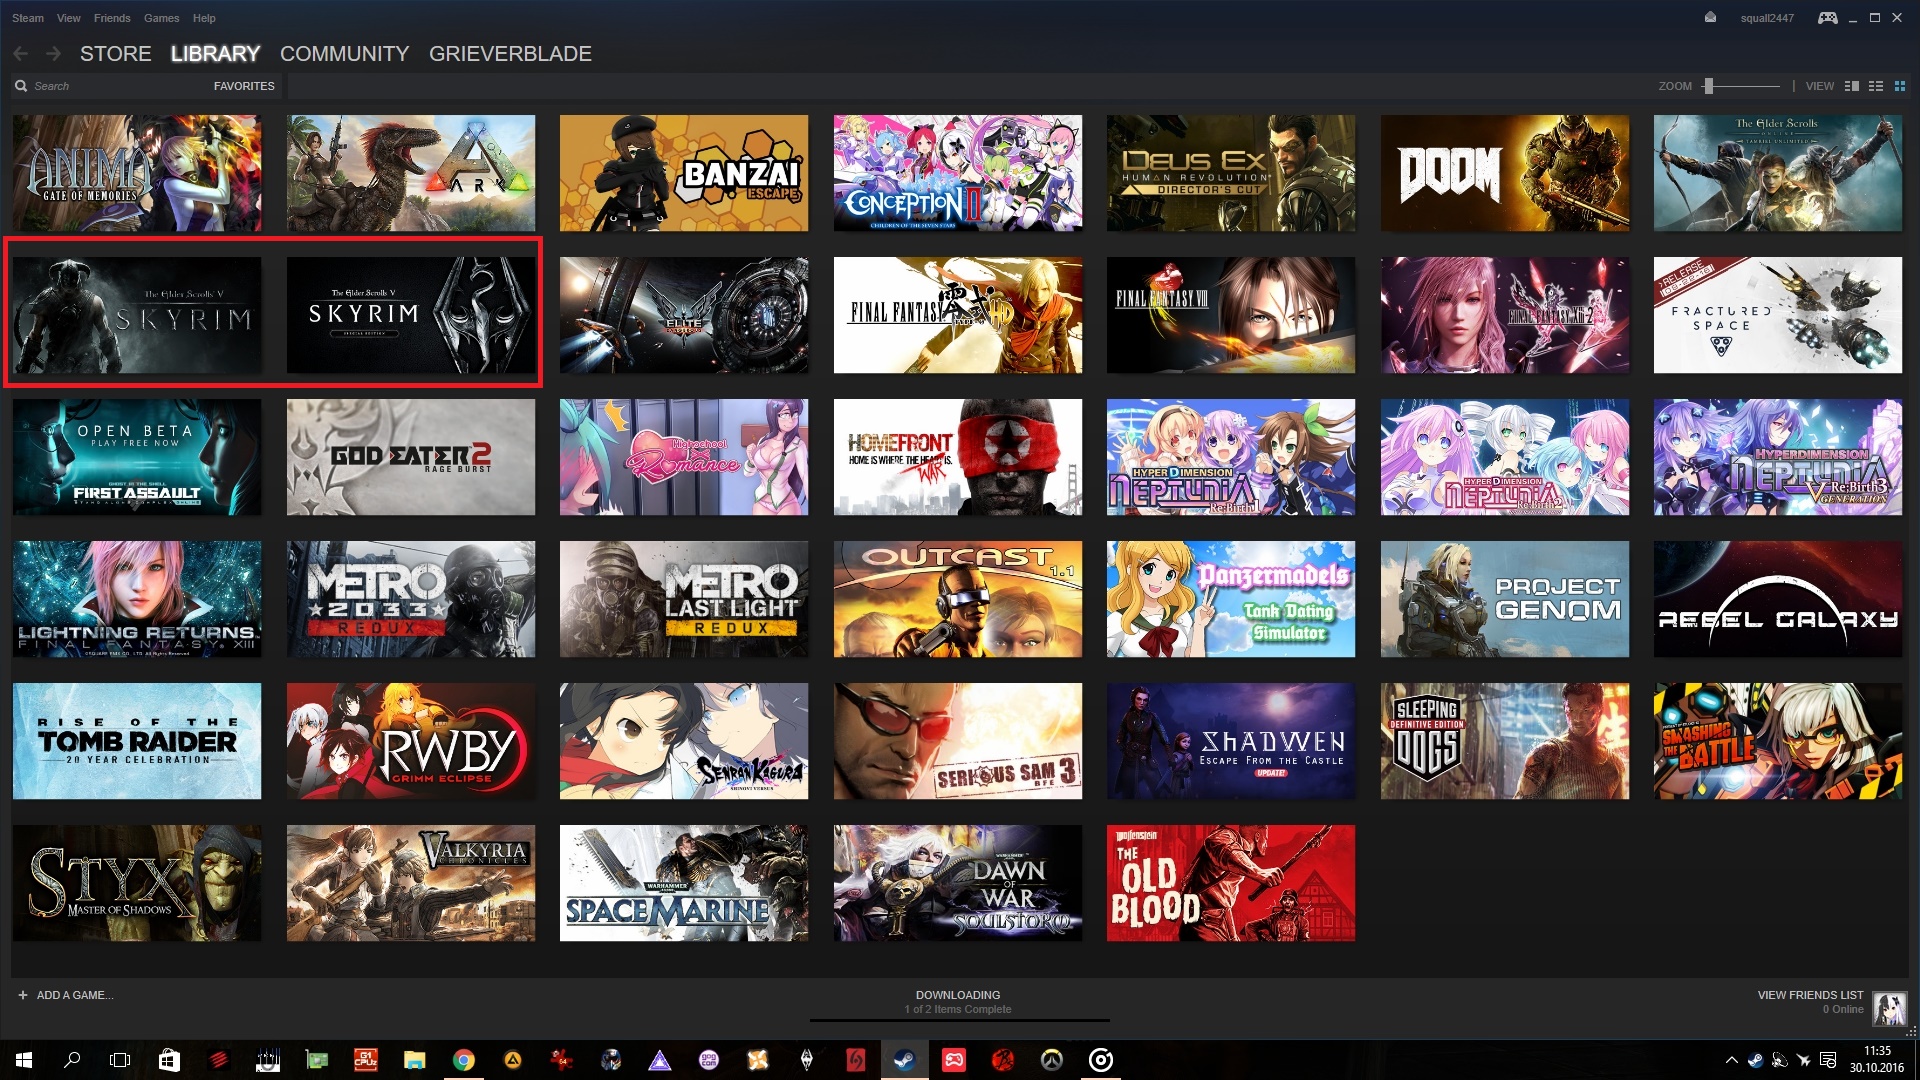Open the COMMUNITY tab
Image resolution: width=1920 pixels, height=1080 pixels.
[345, 54]
